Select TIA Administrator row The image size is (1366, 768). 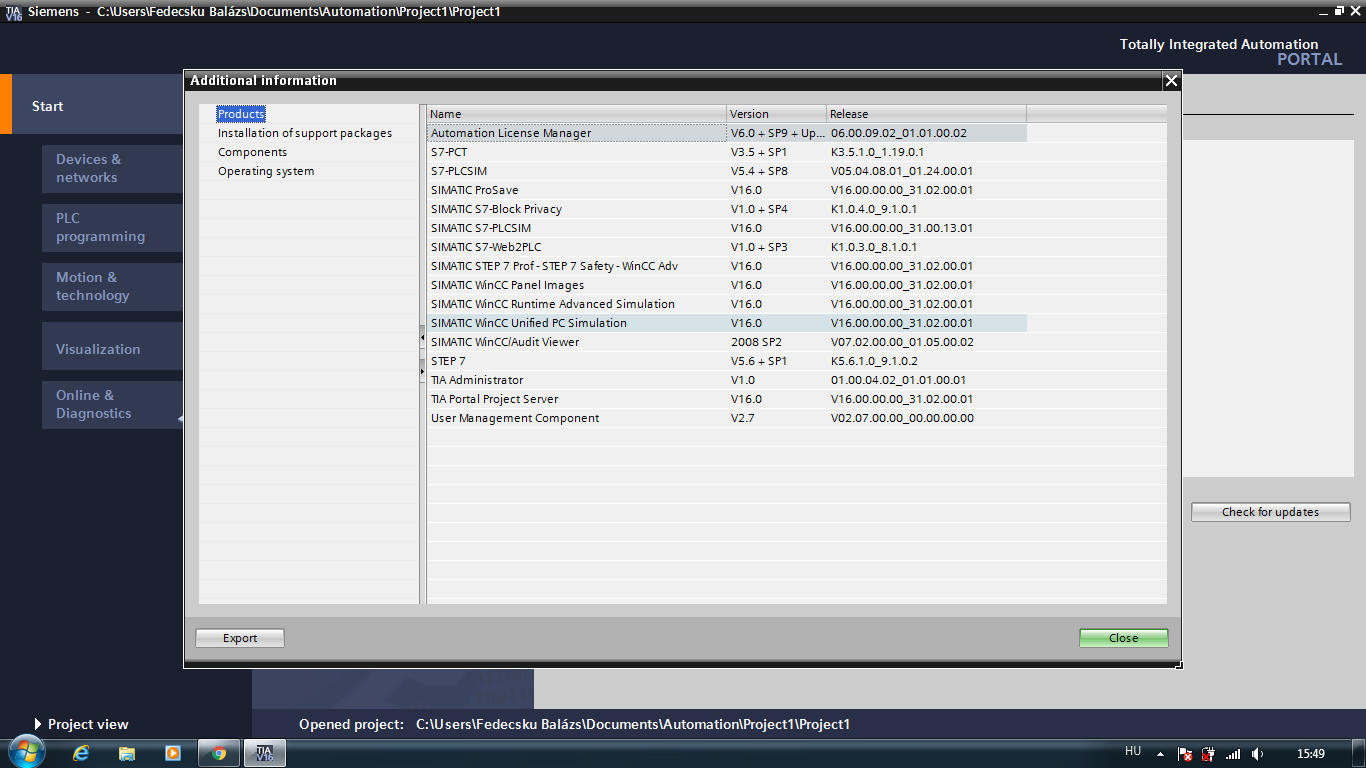click(x=727, y=380)
